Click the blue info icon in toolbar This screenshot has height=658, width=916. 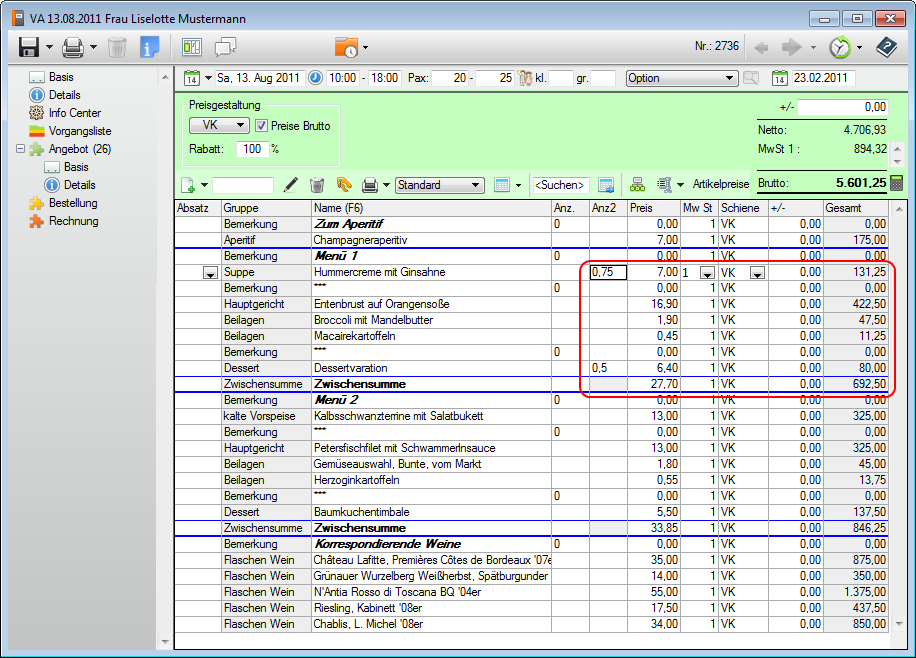[150, 47]
